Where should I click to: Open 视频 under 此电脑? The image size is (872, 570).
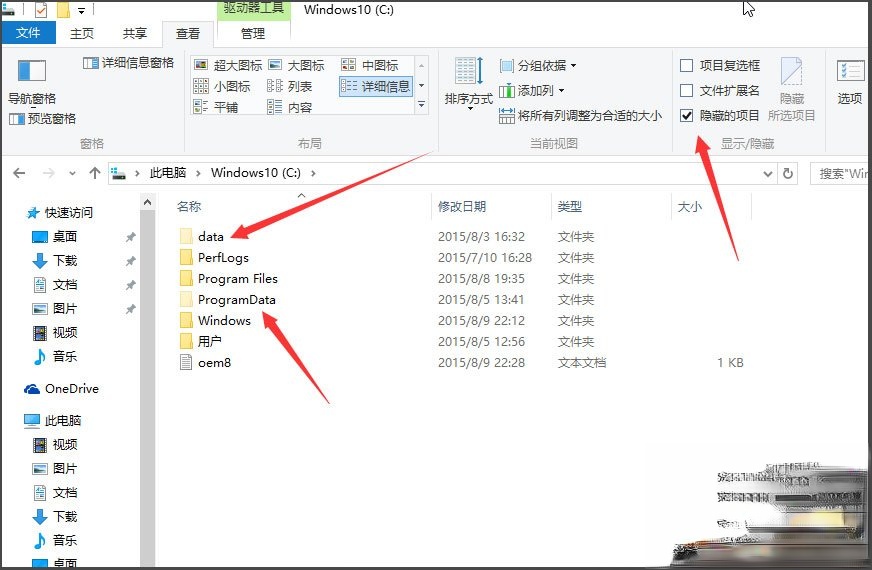(65, 444)
